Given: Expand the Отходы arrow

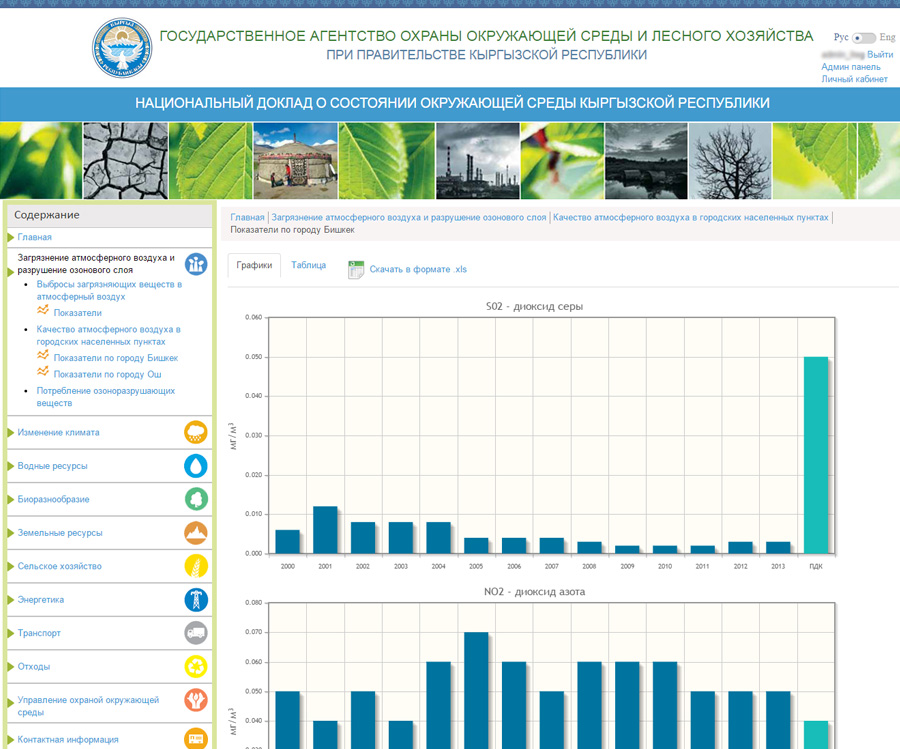Looking at the screenshot, I should click(x=10, y=666).
